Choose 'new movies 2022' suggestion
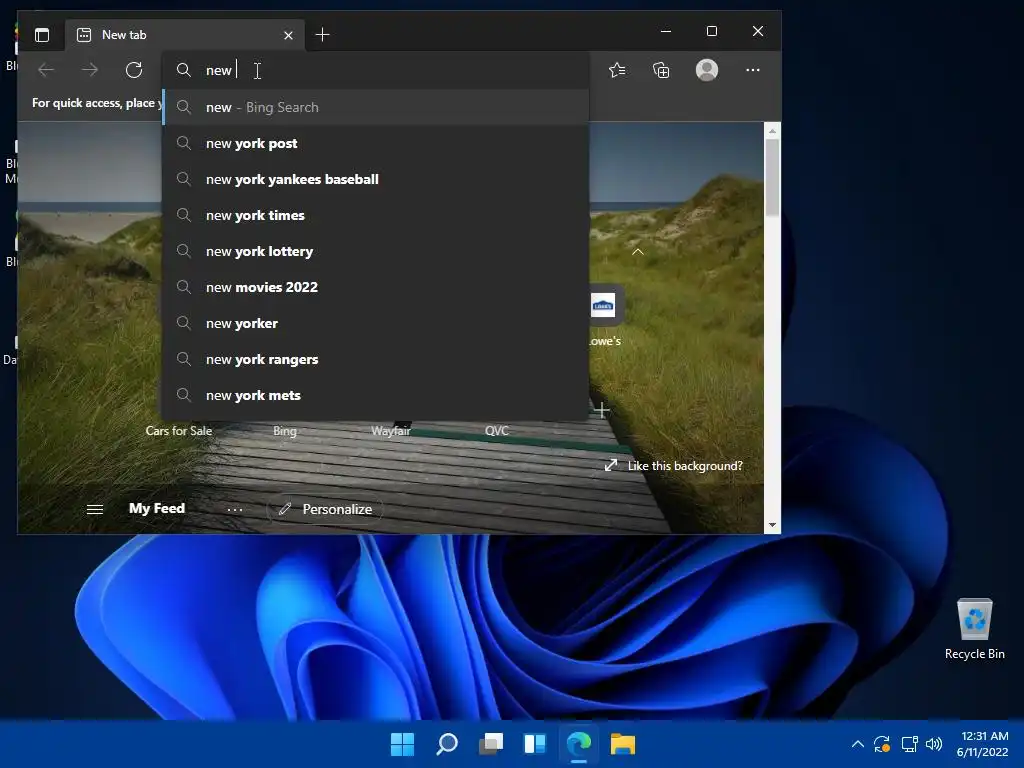1024x768 pixels. [x=376, y=287]
